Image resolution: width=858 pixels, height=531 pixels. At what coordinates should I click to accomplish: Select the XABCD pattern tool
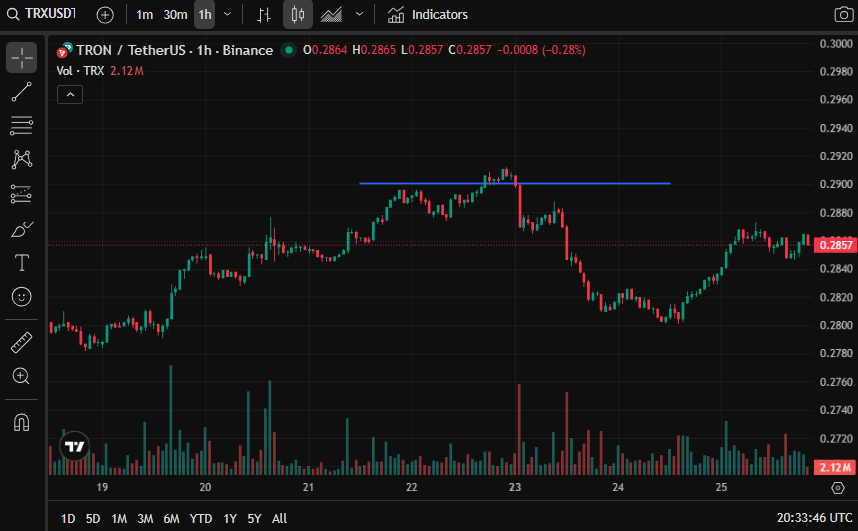coord(21,160)
